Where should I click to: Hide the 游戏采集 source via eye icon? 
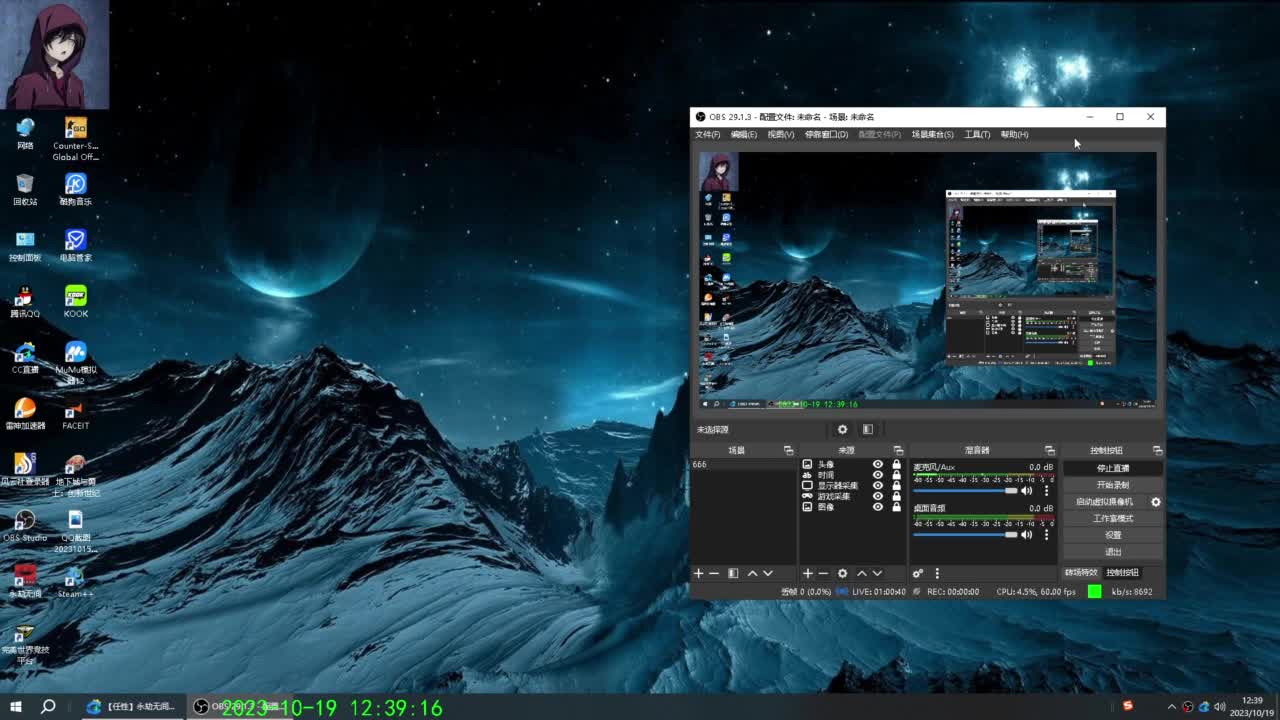click(878, 496)
